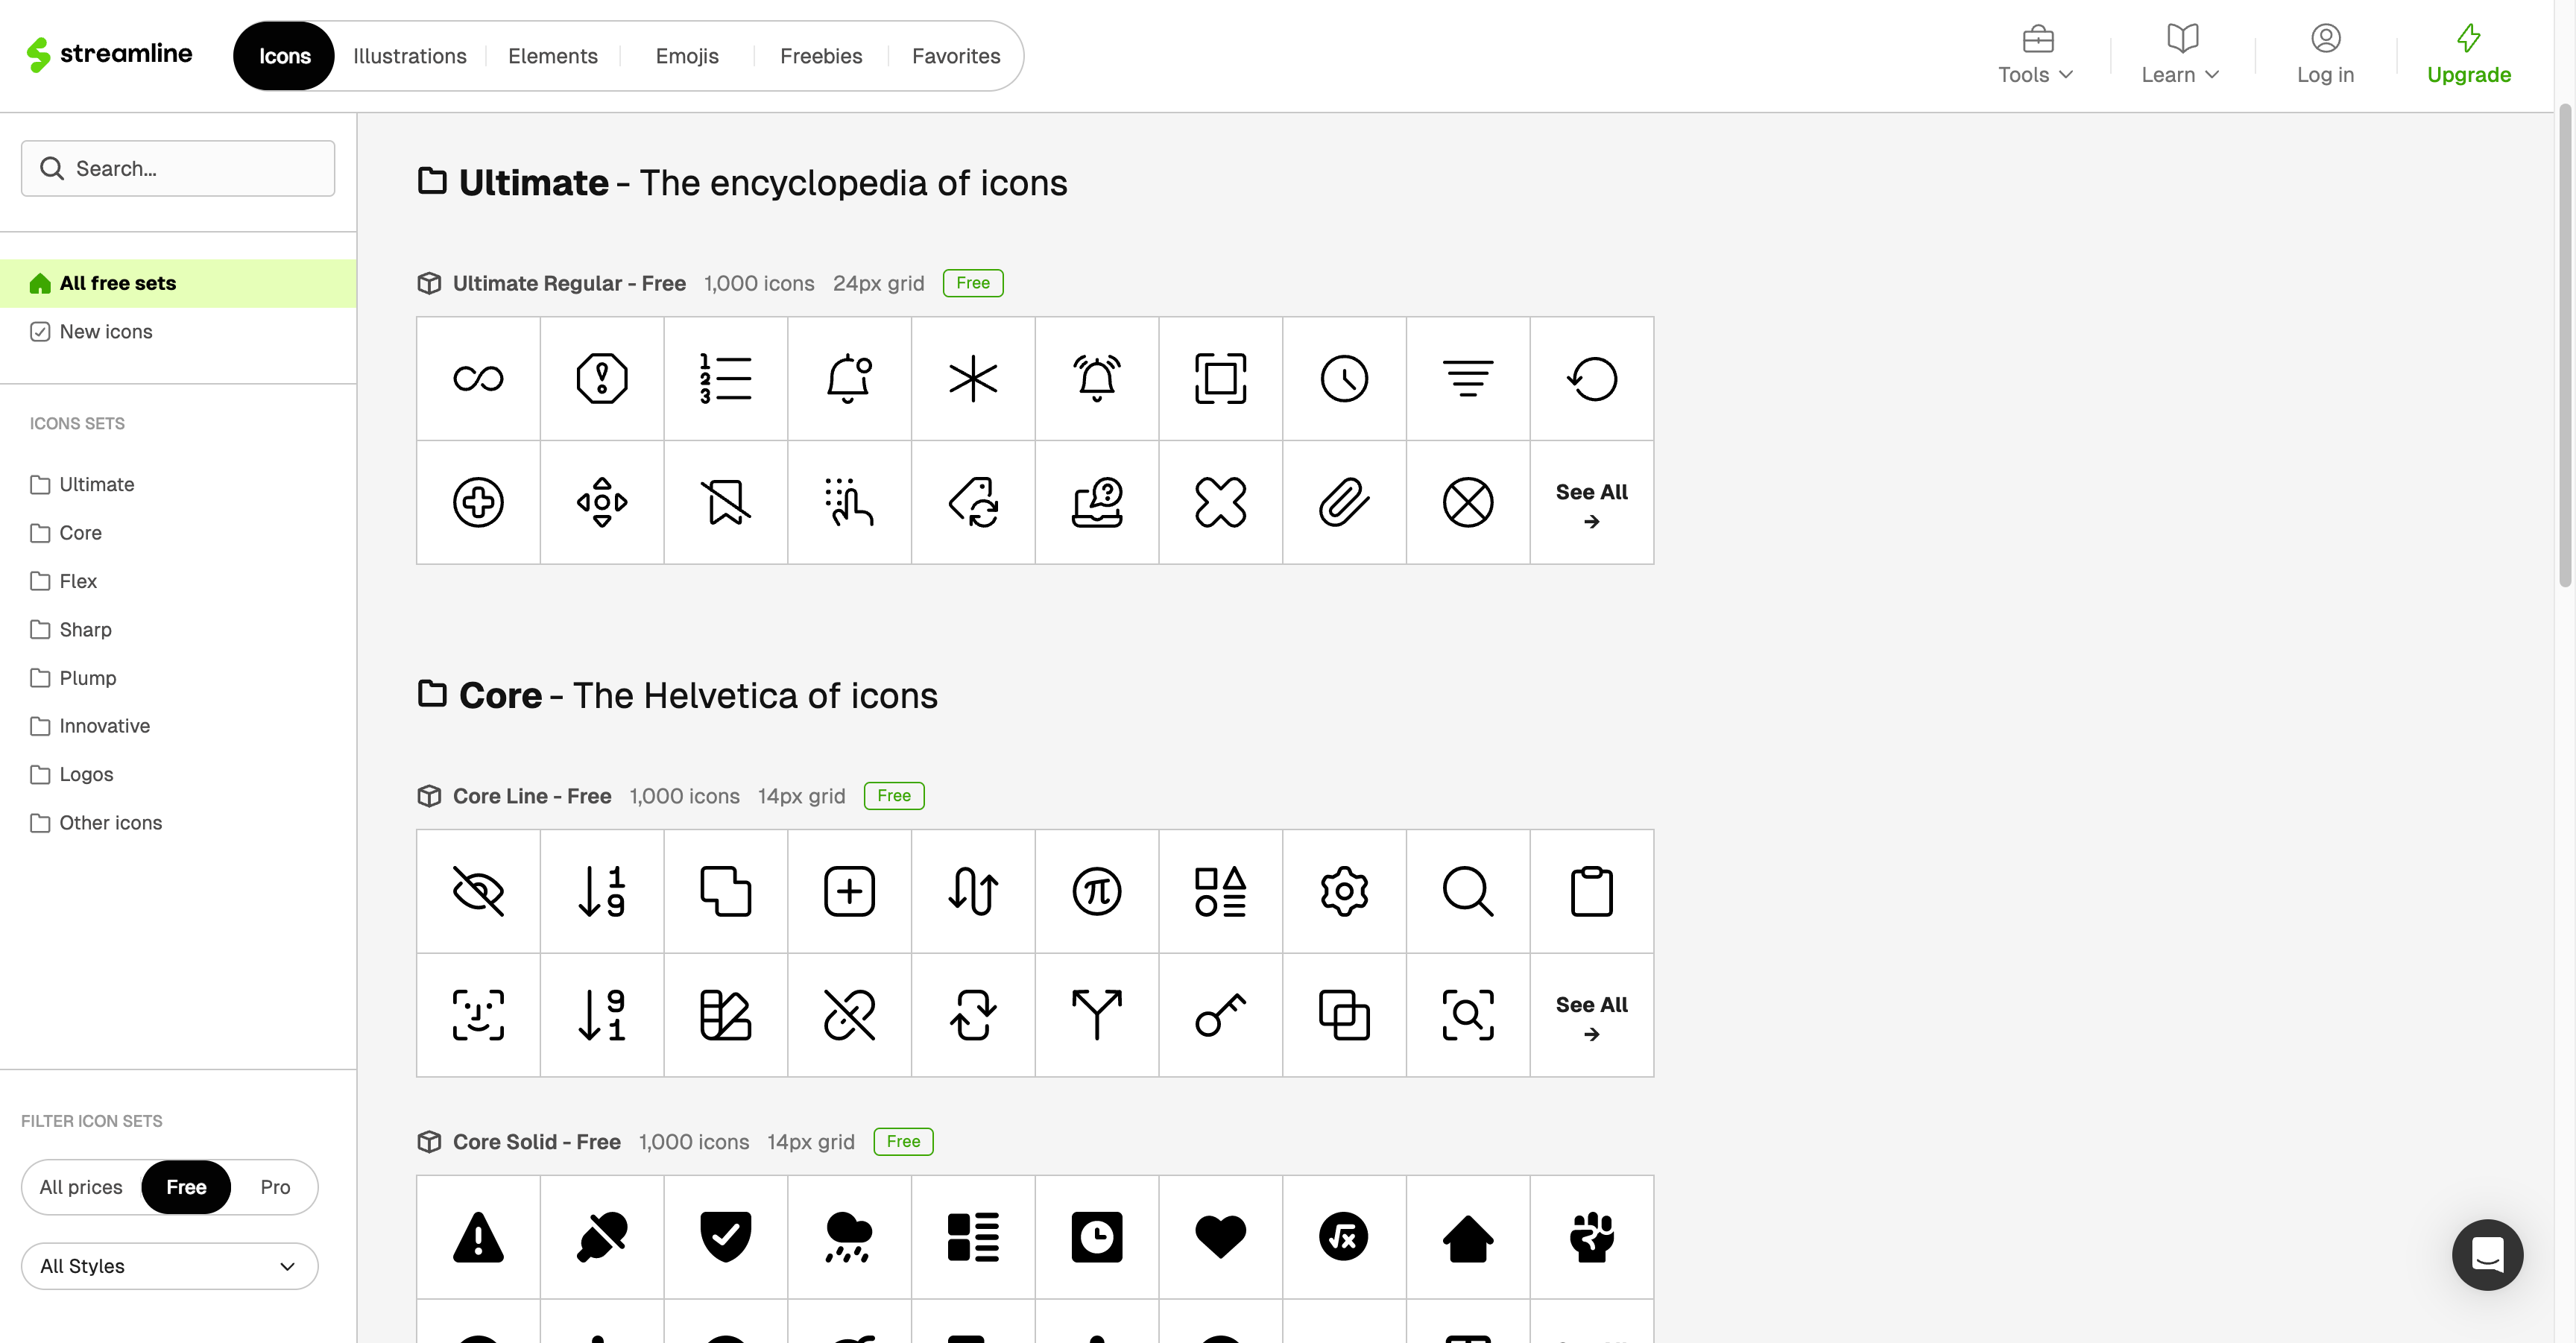Click the home icon in Core Solid
Screen dimensions: 2576x1343
1468,1237
